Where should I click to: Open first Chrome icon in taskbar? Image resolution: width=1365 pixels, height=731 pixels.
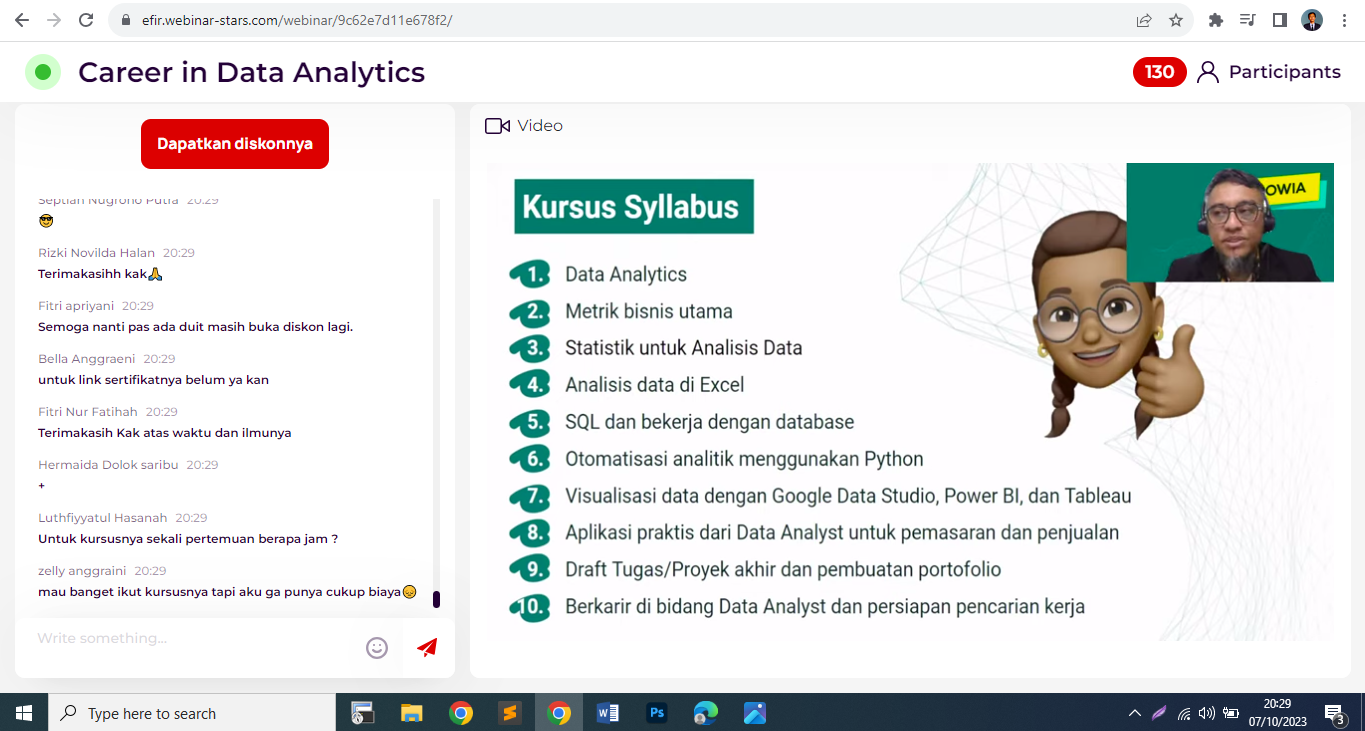[461, 713]
